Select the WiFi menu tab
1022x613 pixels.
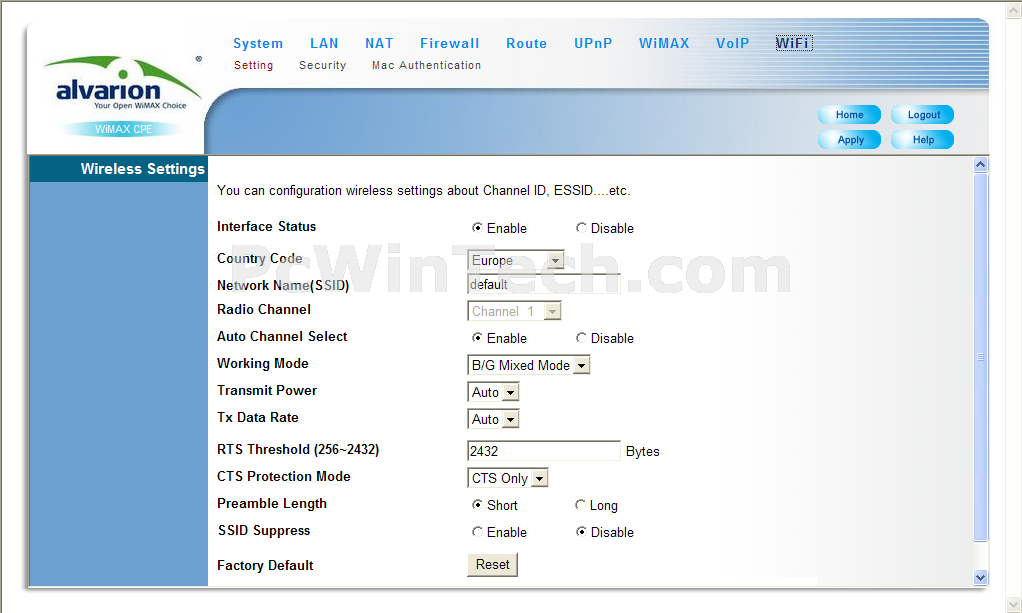pos(793,43)
